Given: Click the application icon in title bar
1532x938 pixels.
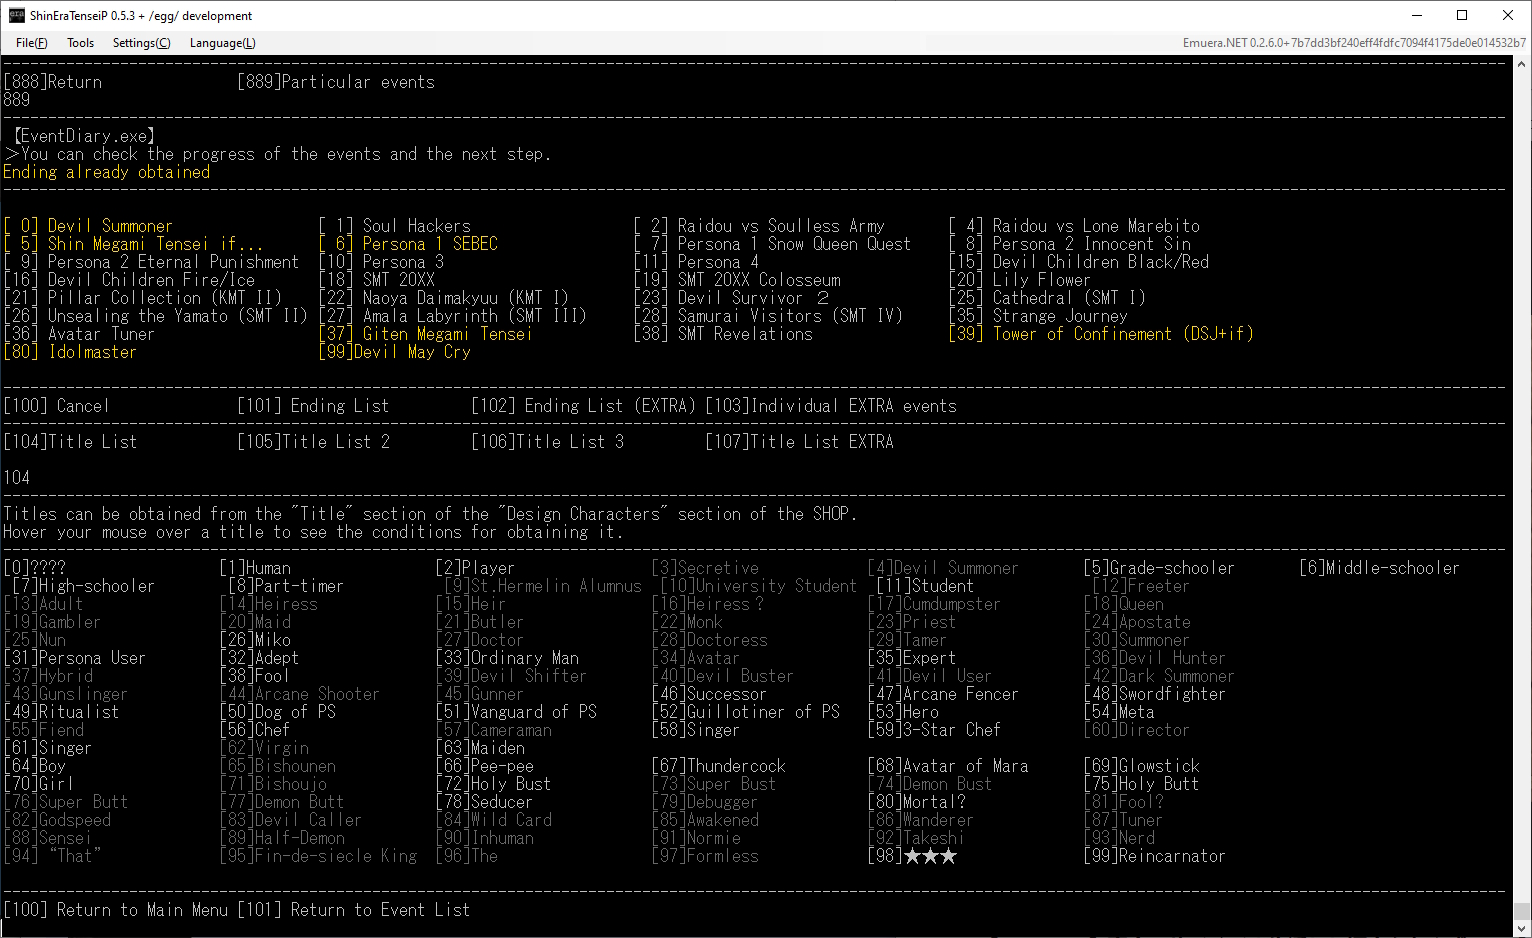Looking at the screenshot, I should [16, 15].
